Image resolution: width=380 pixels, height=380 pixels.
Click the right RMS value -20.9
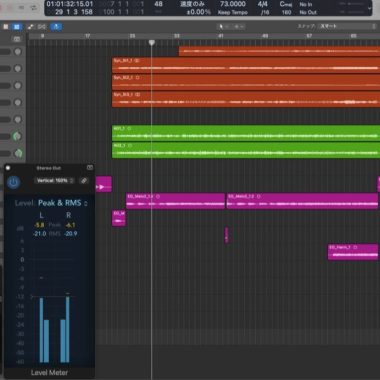[70, 234]
